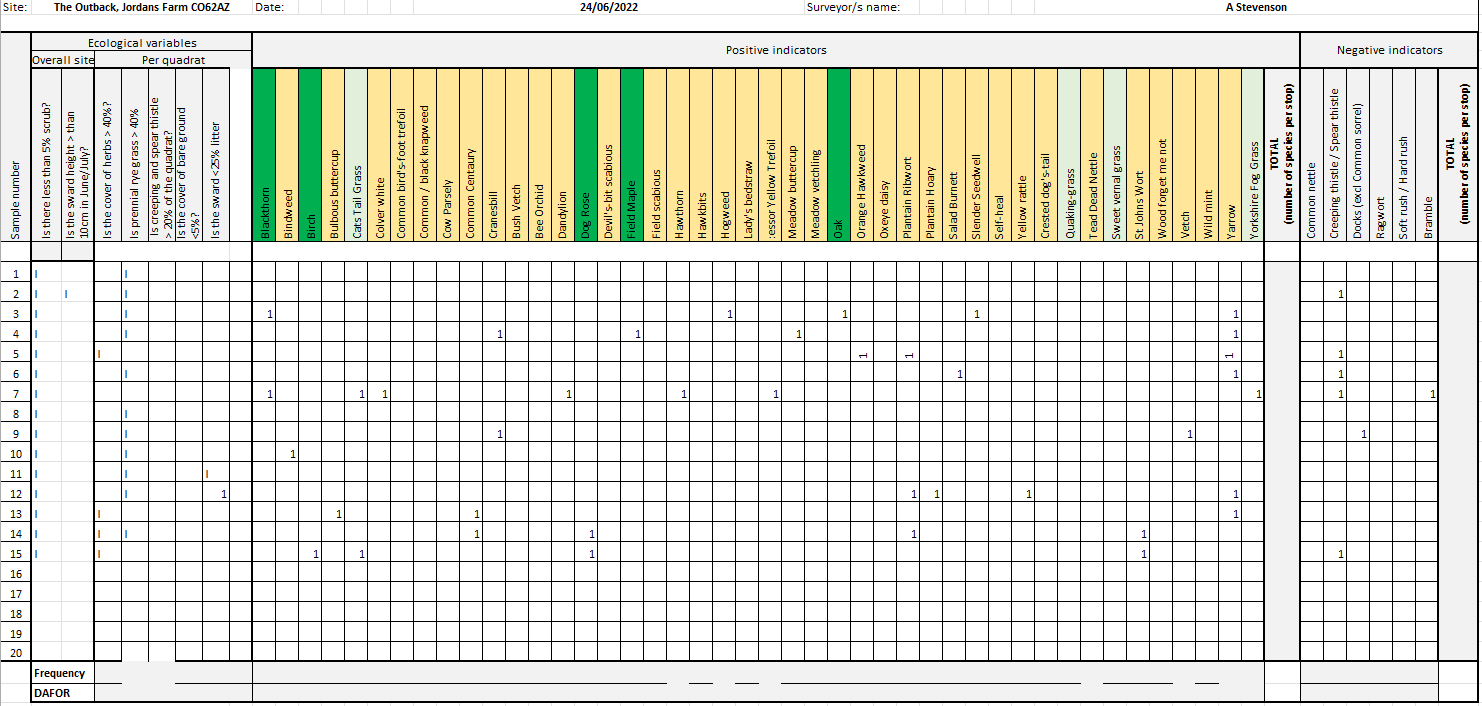Select sample number 16 row label
This screenshot has width=1482, height=706.
(x=15, y=573)
